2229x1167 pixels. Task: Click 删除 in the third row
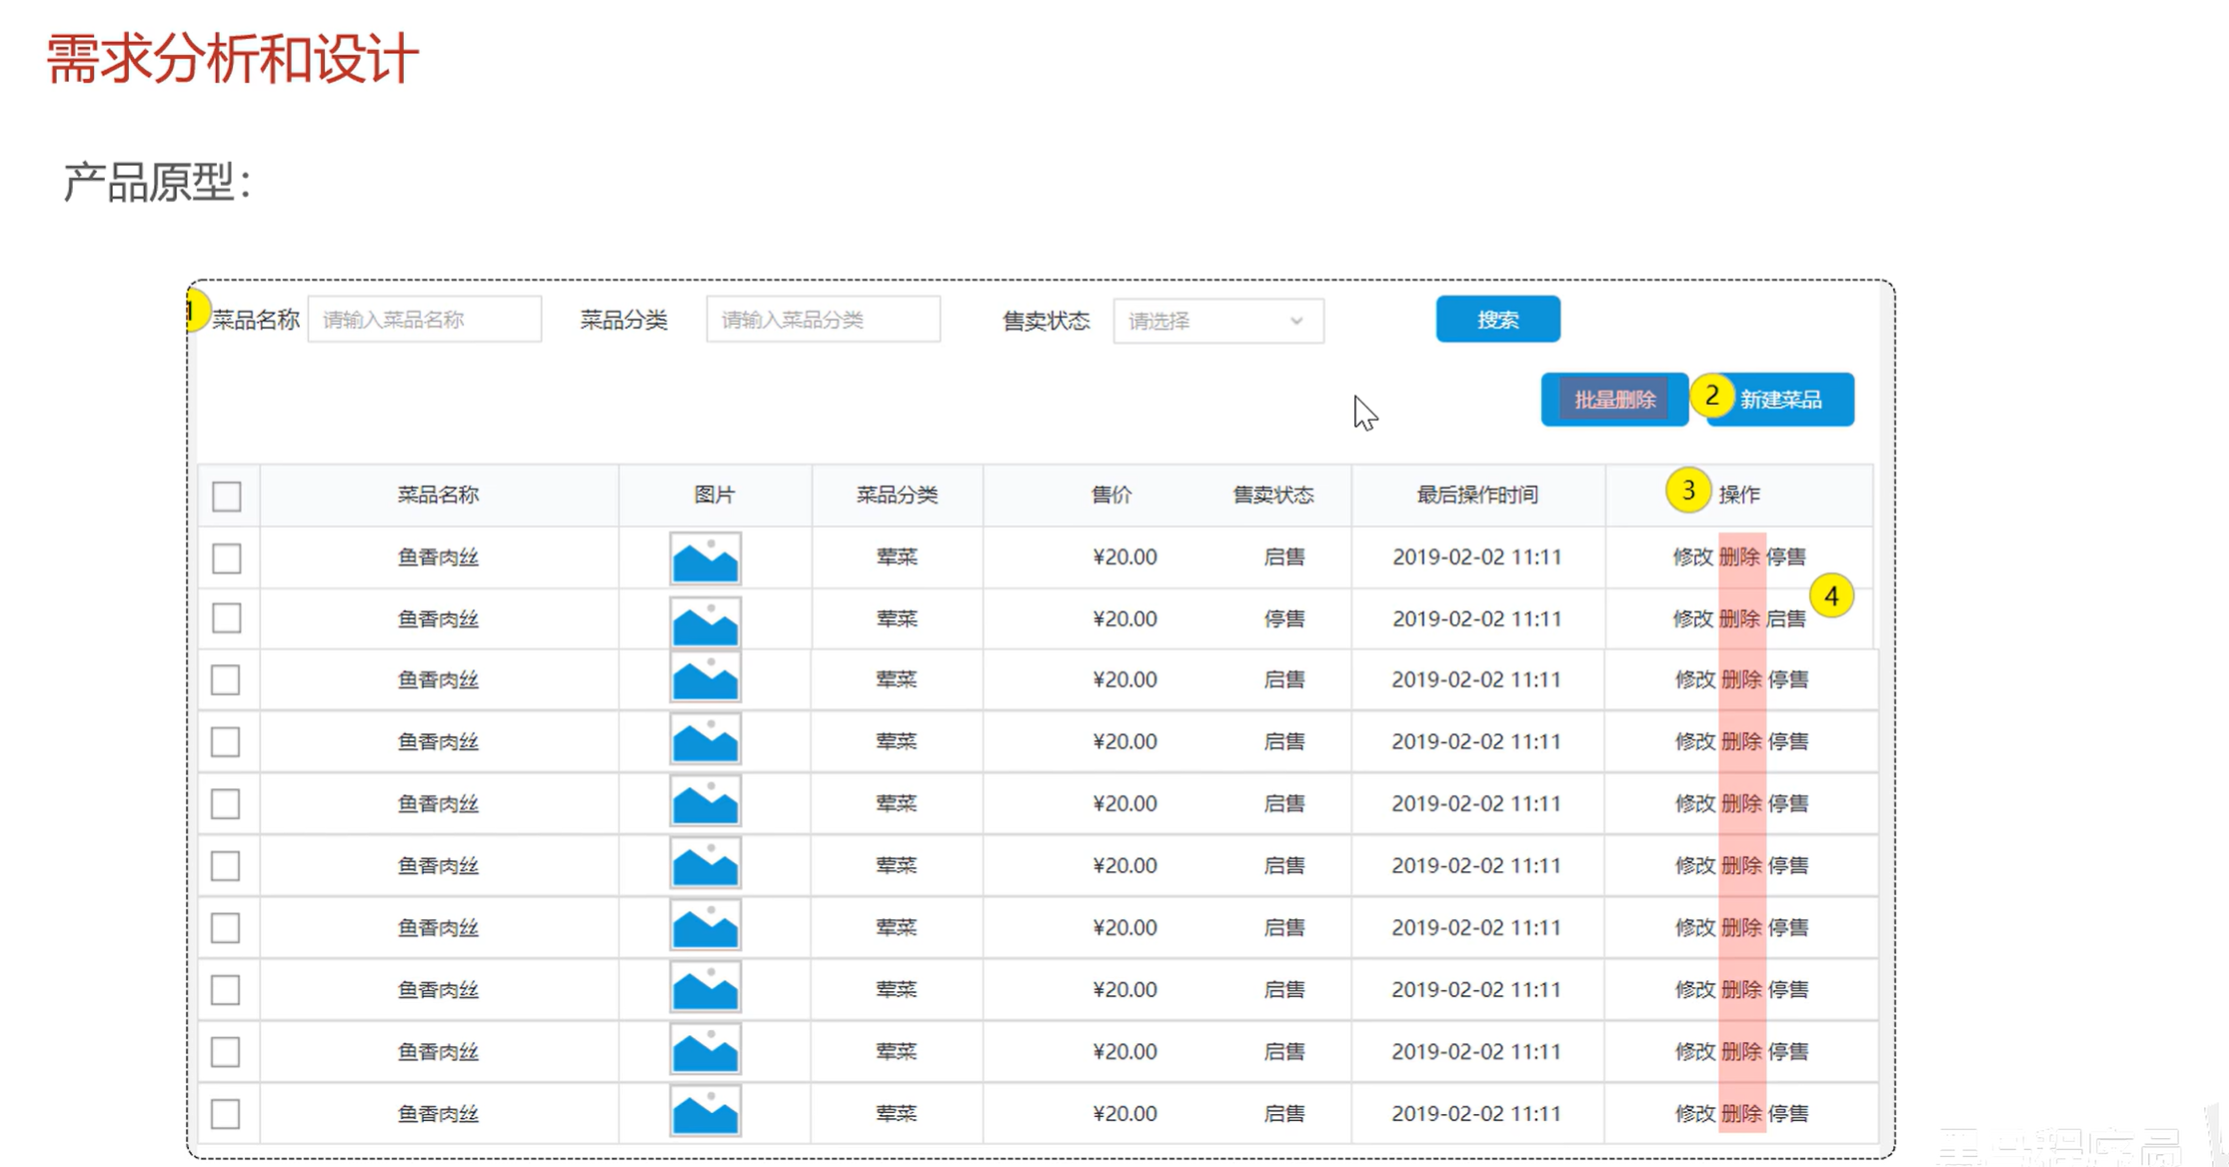[1741, 680]
